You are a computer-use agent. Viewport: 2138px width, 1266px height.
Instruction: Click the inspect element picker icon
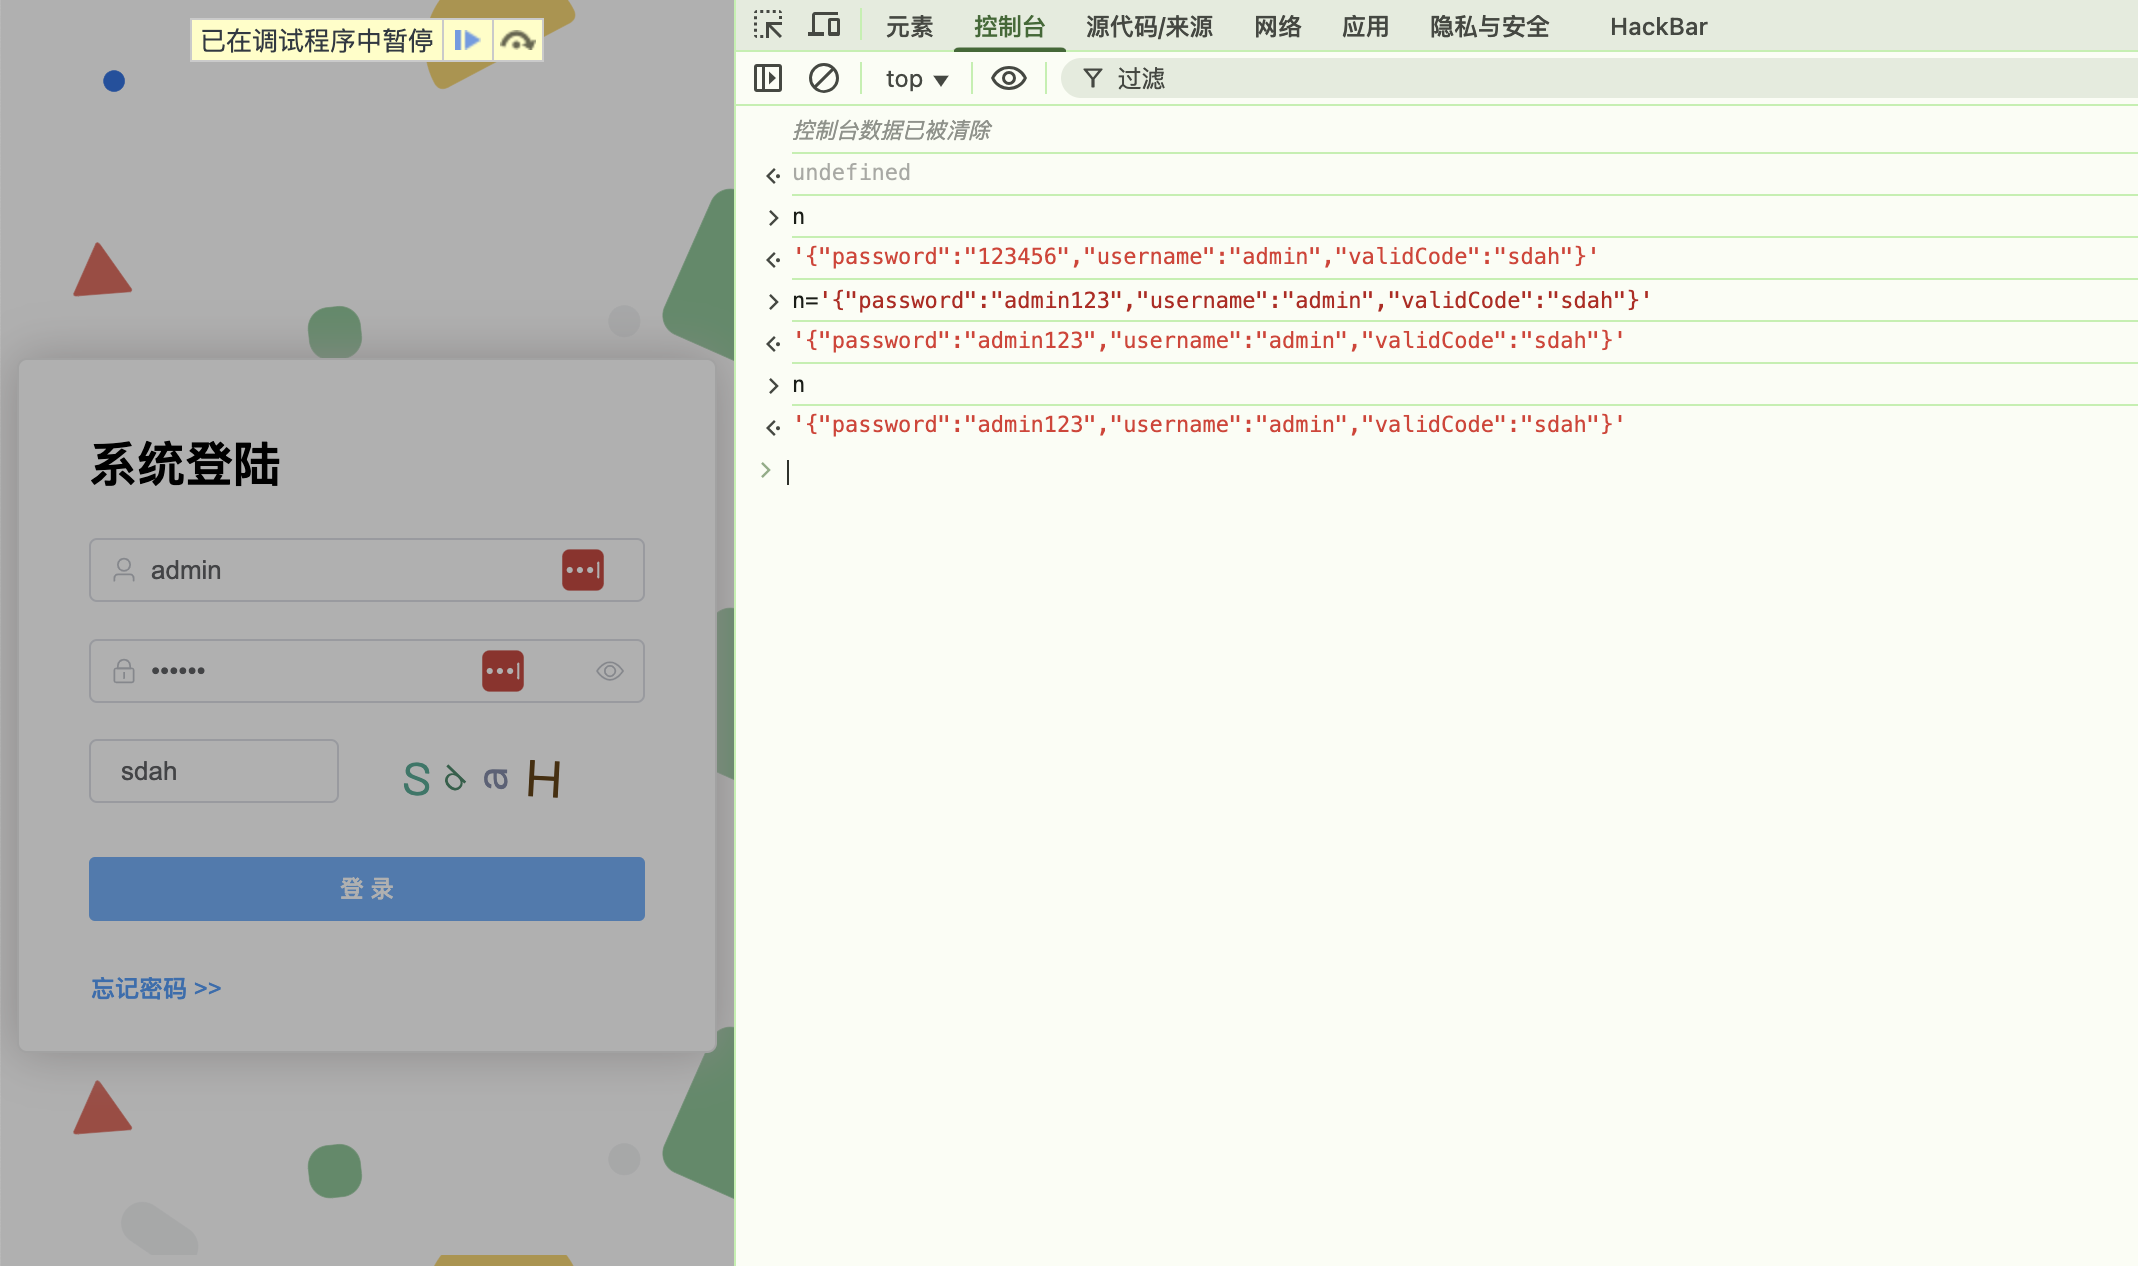click(x=768, y=26)
